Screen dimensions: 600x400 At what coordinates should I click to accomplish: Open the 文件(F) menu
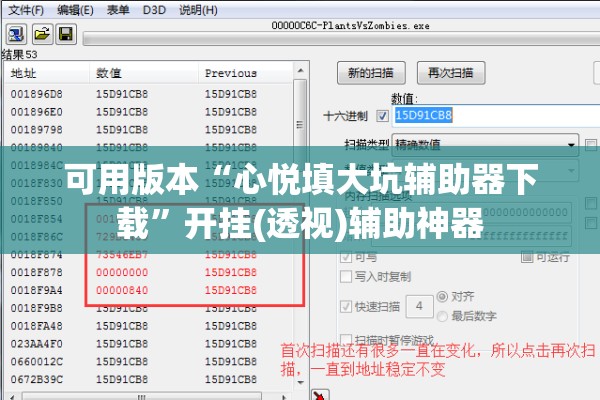click(x=26, y=10)
